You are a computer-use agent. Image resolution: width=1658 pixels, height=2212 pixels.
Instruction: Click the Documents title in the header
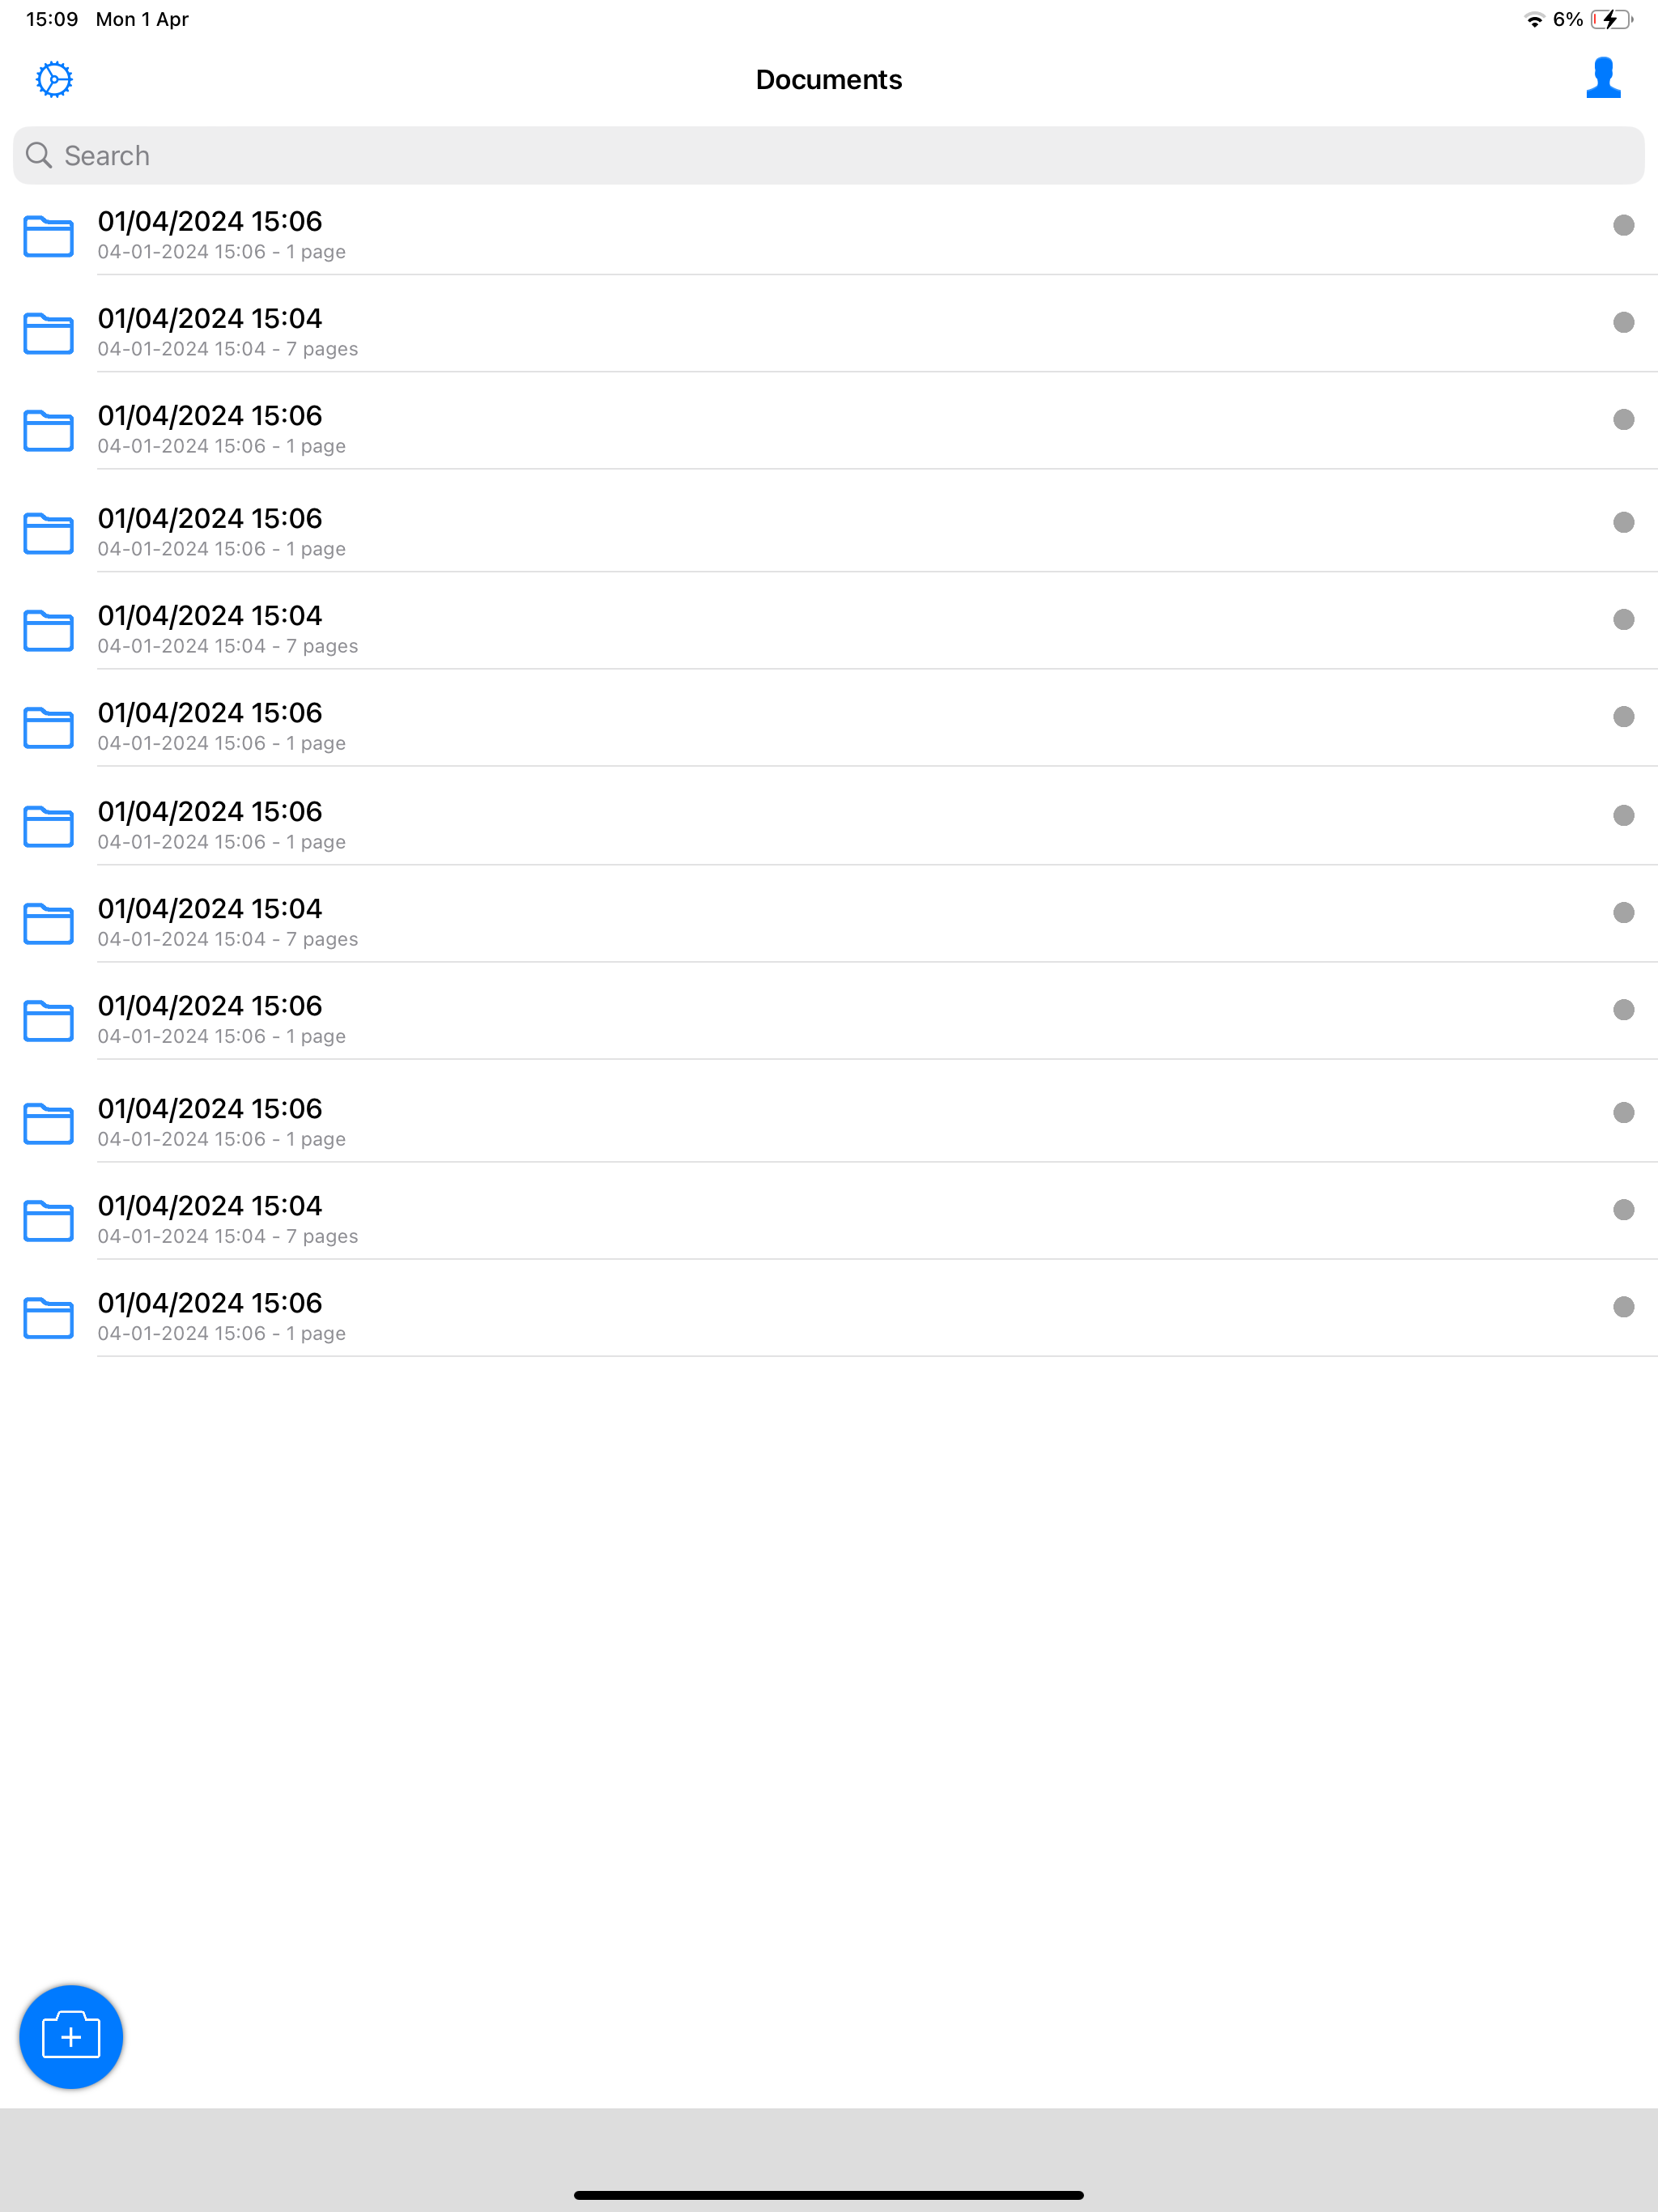[x=828, y=79]
